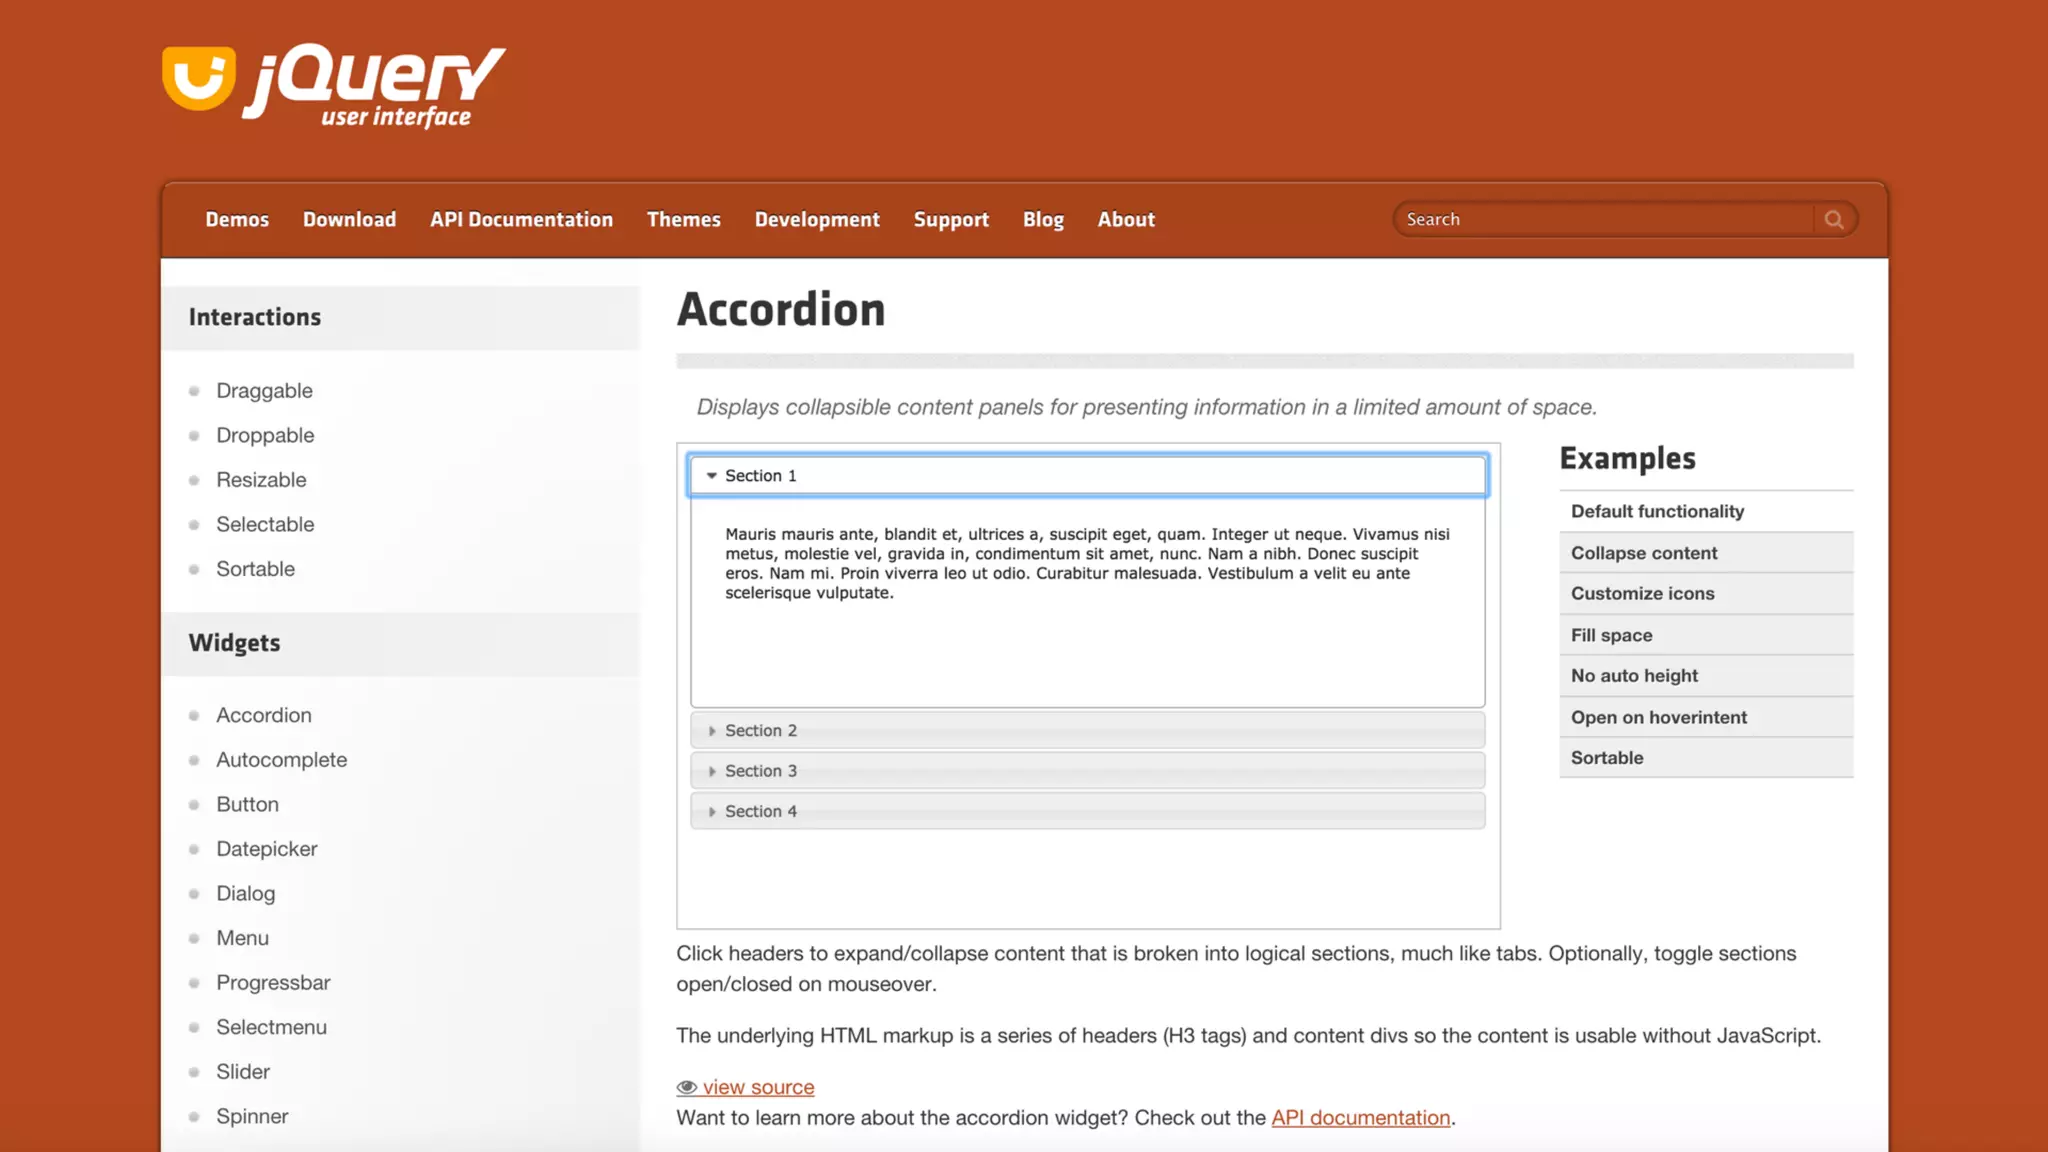Click the Section 4 arrow icon
The width and height of the screenshot is (2048, 1152).
point(712,812)
